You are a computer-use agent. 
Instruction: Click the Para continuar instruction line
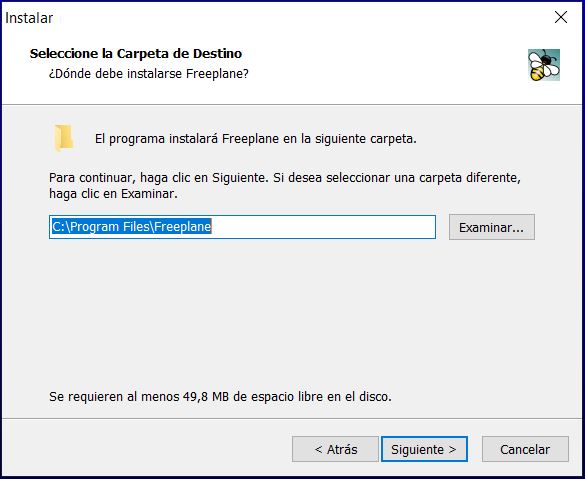coord(285,178)
